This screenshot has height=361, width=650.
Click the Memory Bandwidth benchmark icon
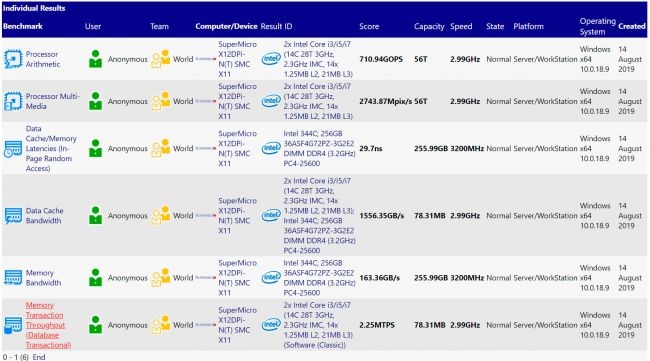point(13,278)
